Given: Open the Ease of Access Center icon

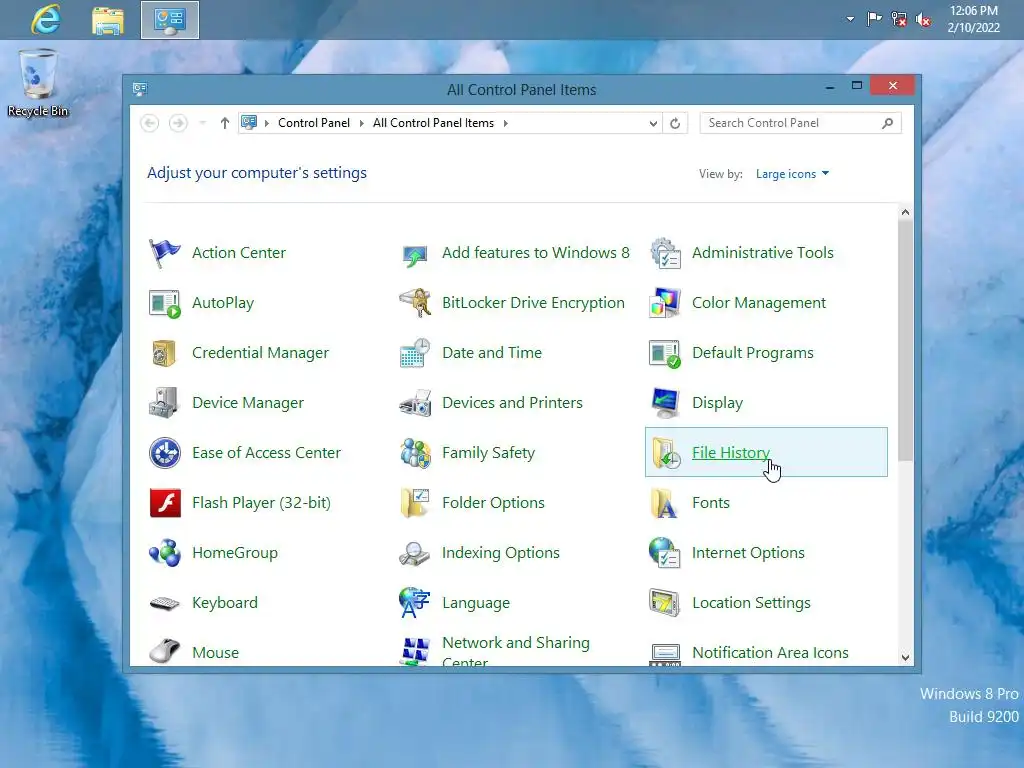Looking at the screenshot, I should 165,453.
